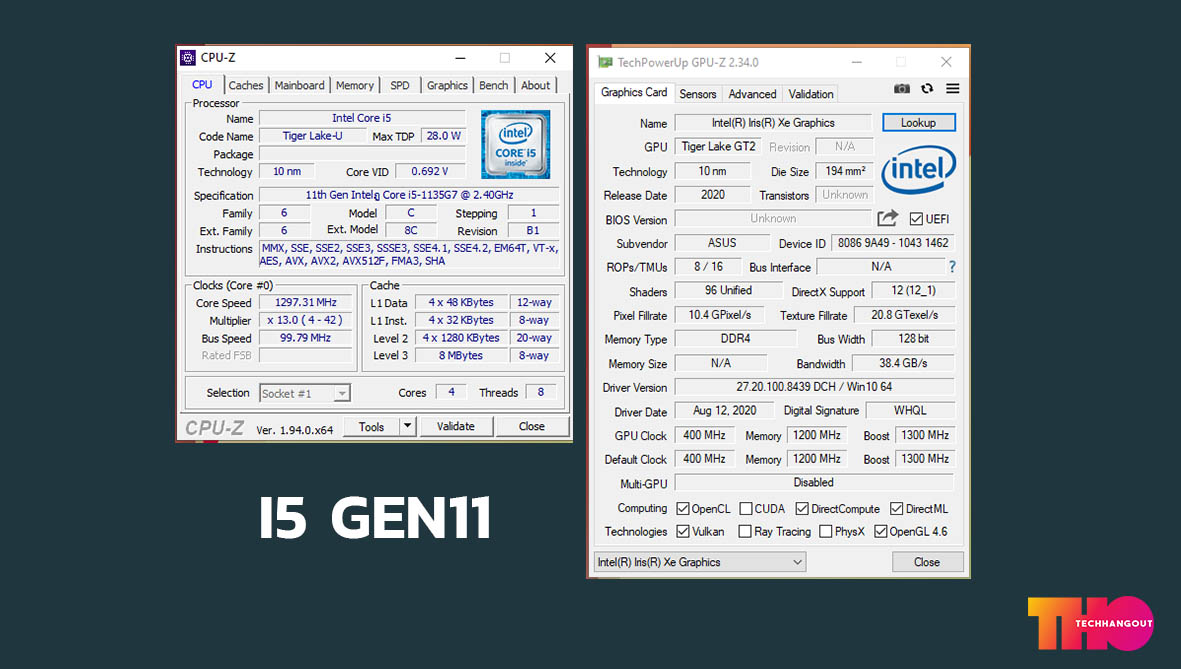
Task: Open the Memory tab in CPU-Z
Action: tap(355, 85)
